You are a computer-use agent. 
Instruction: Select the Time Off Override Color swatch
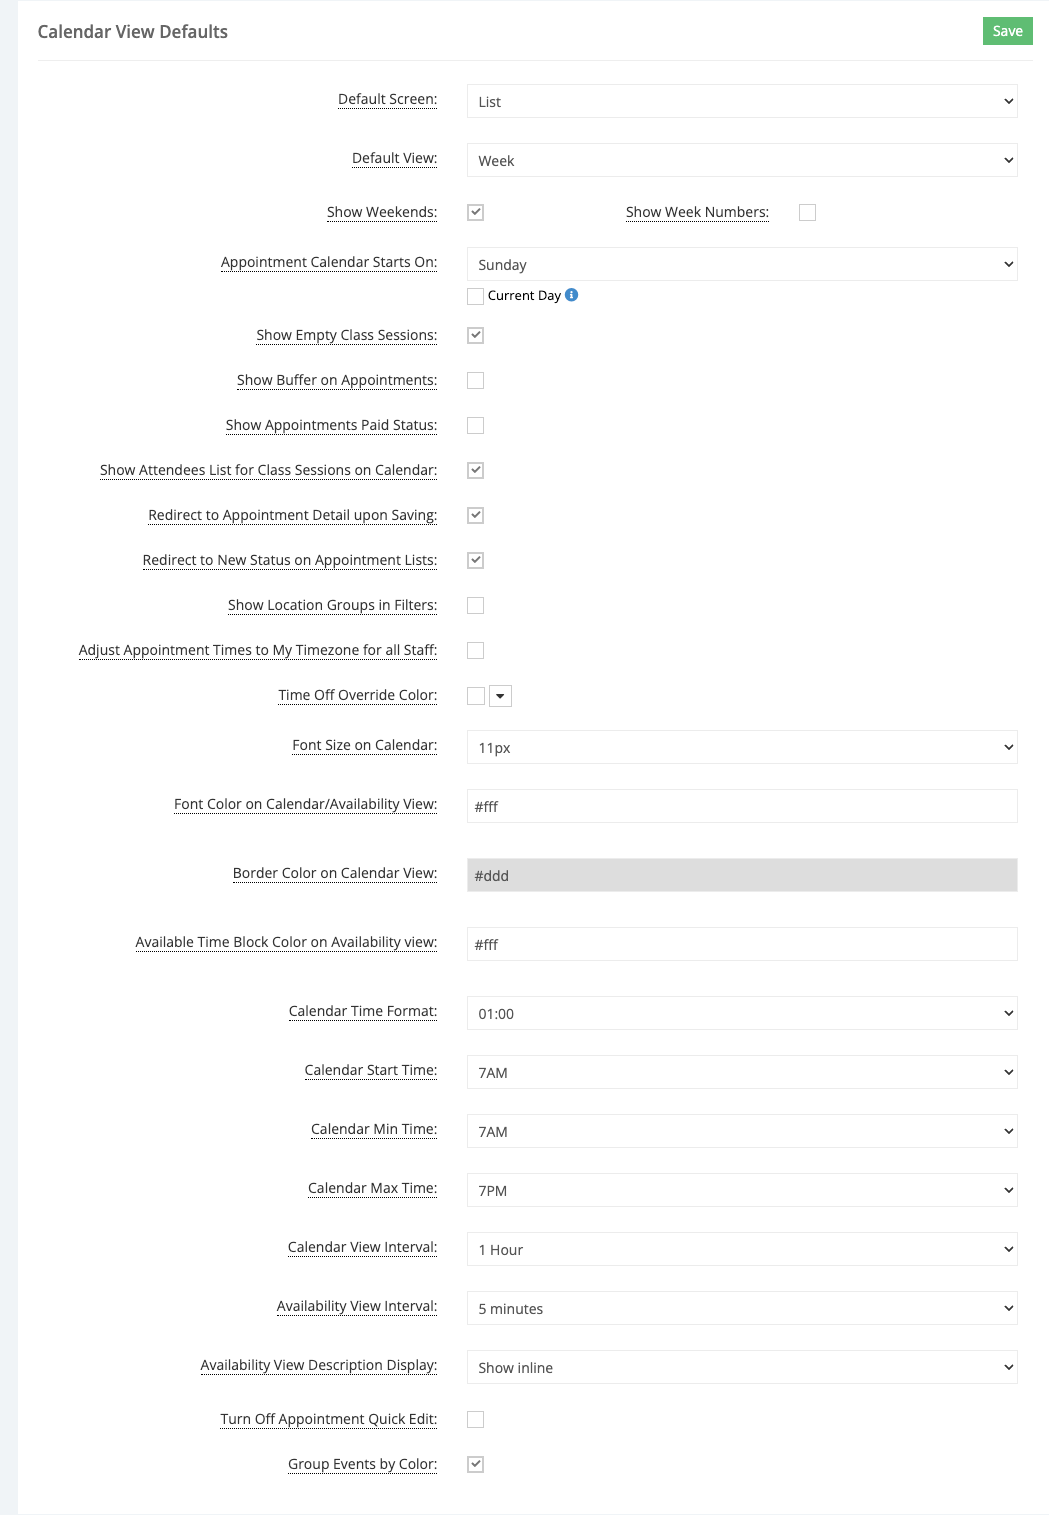[x=476, y=695]
